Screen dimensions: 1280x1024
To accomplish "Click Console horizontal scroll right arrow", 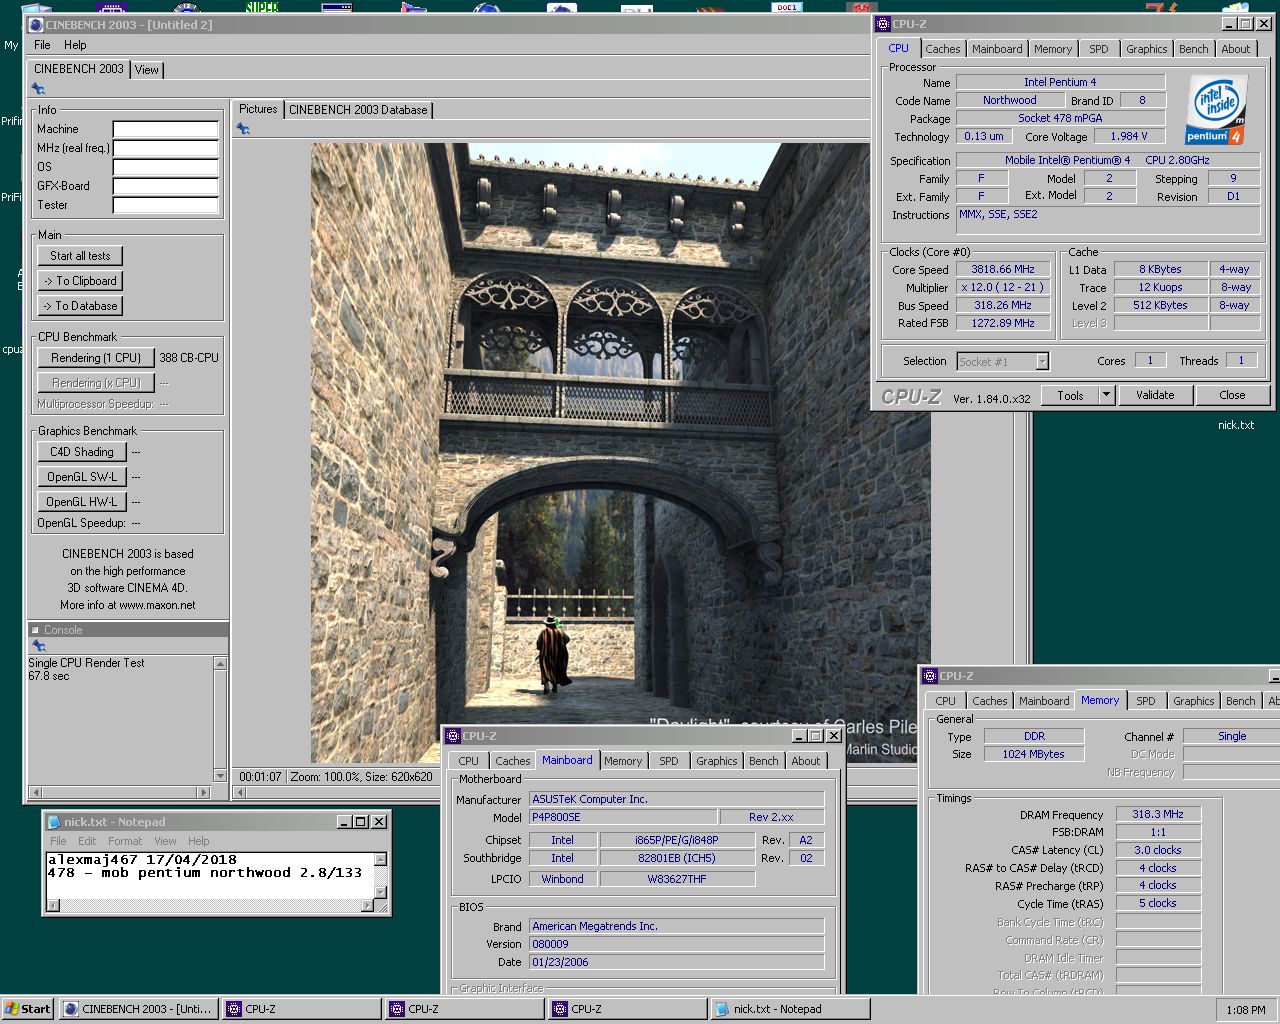I will [205, 792].
